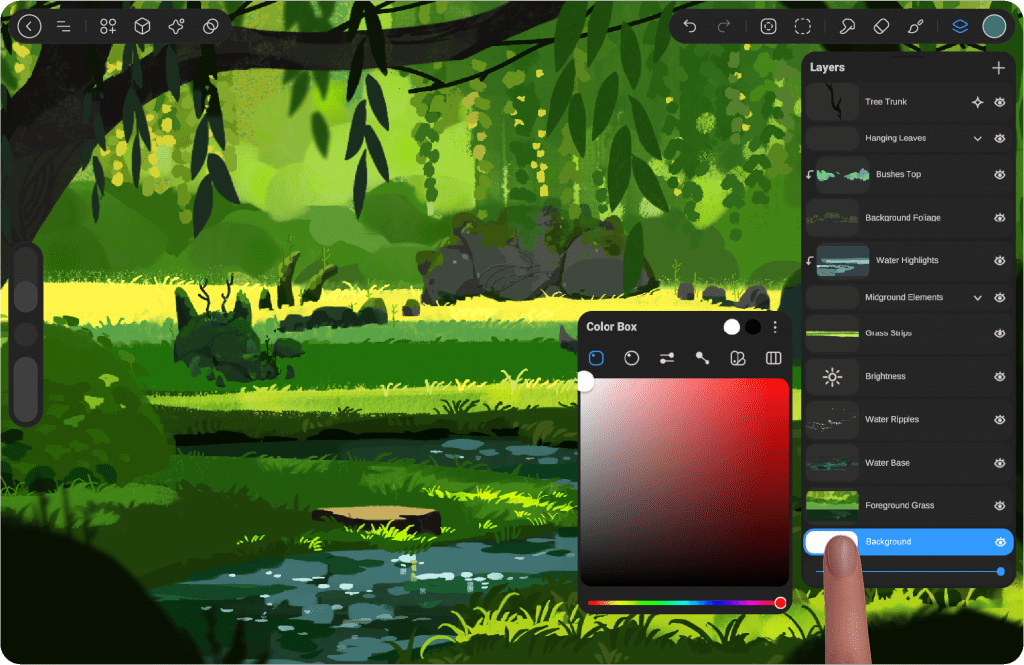The height and width of the screenshot is (665, 1024).
Task: Activate the dashed selection tool
Action: coord(803,27)
